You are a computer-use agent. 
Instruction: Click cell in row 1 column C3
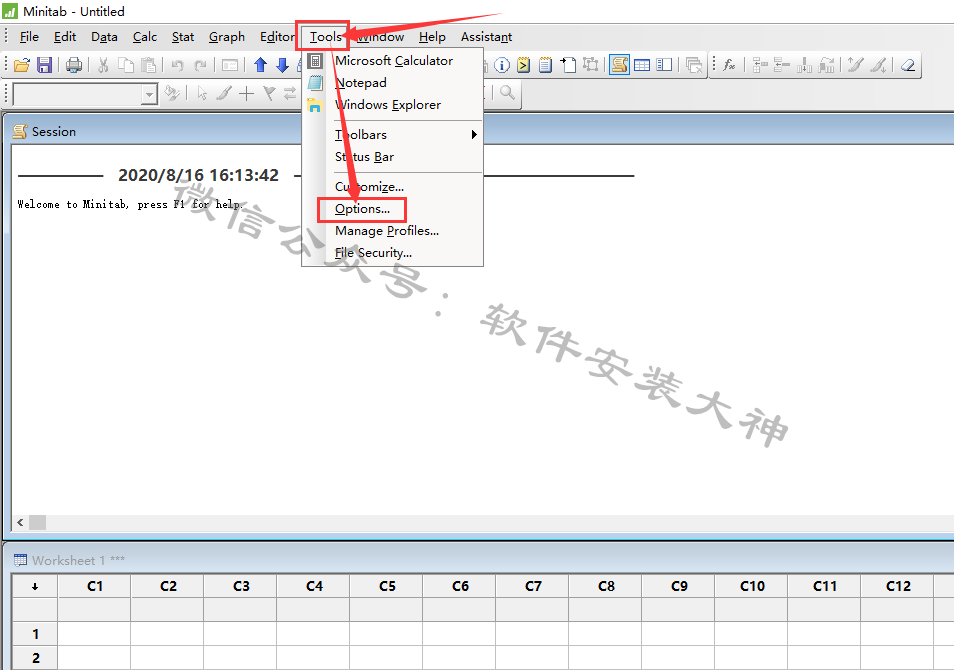pyautogui.click(x=240, y=633)
